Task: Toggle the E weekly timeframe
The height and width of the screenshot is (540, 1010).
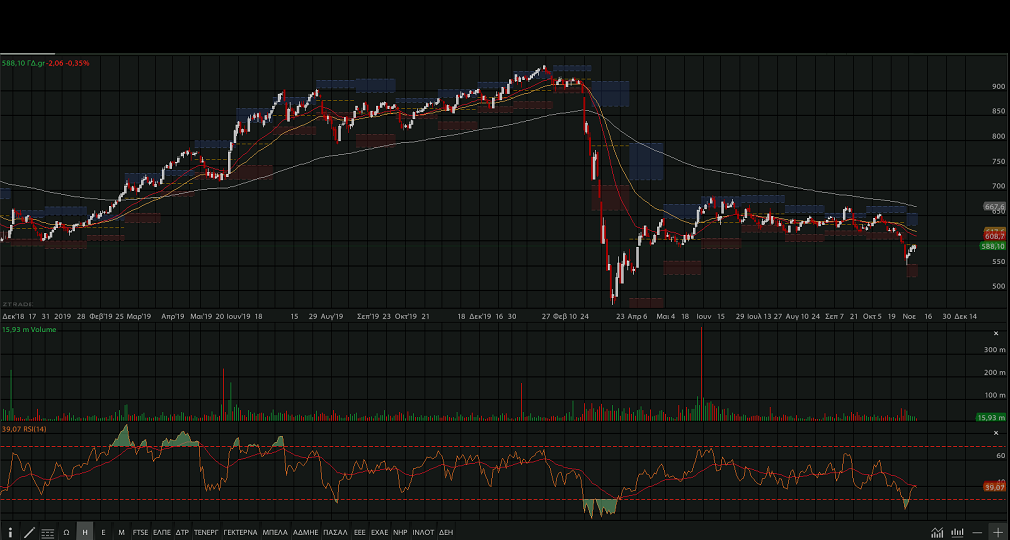Action: (103, 533)
